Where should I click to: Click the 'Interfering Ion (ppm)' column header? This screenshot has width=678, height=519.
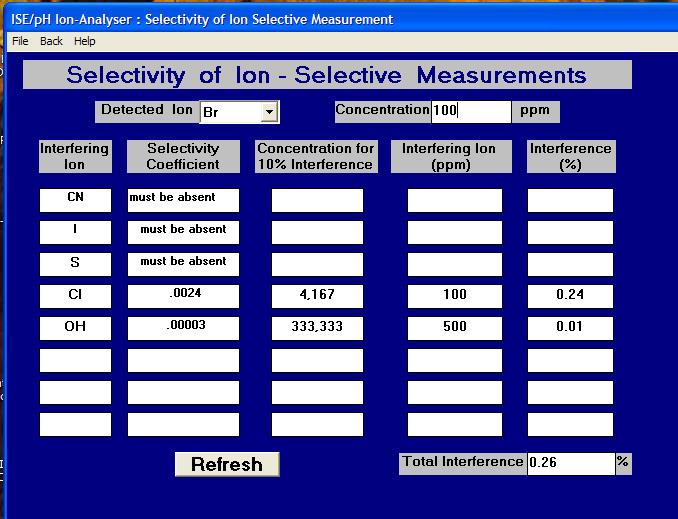pyautogui.click(x=451, y=156)
